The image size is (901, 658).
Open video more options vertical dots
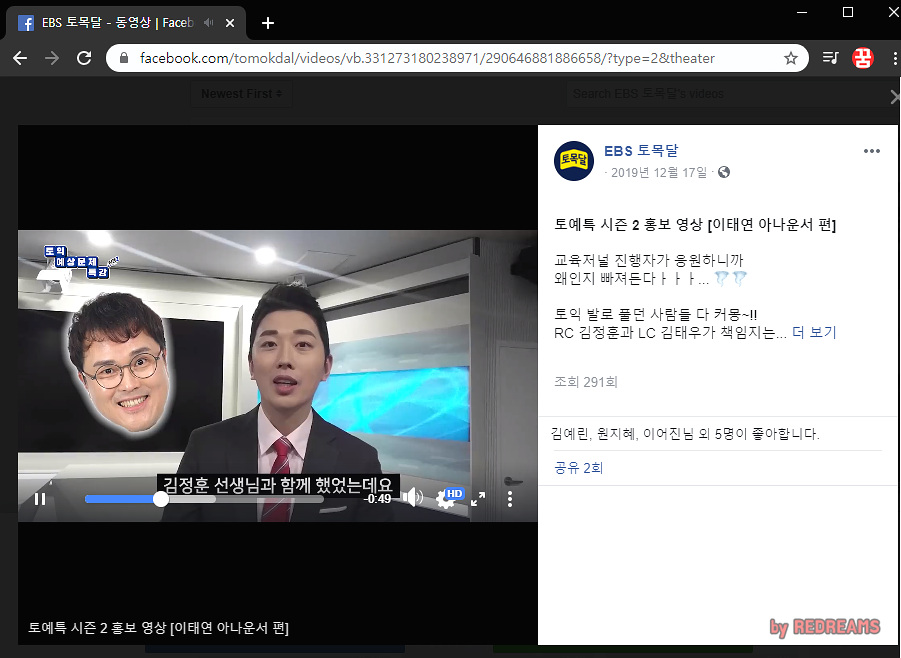[x=510, y=499]
